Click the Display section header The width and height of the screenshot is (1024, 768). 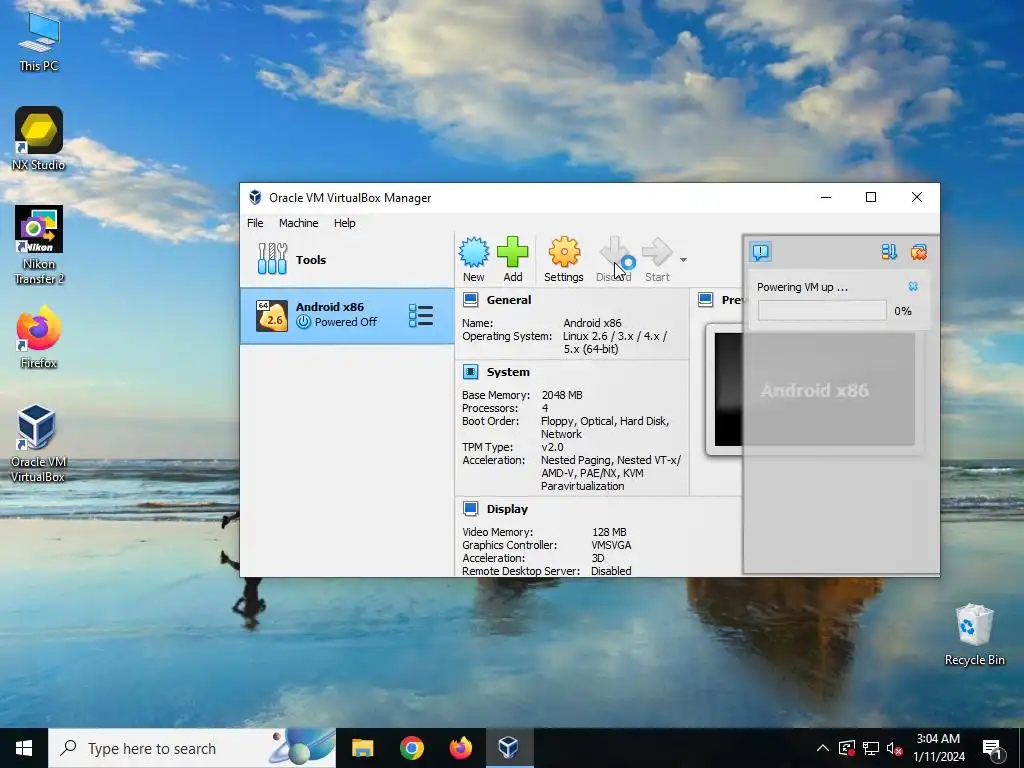pyautogui.click(x=507, y=509)
